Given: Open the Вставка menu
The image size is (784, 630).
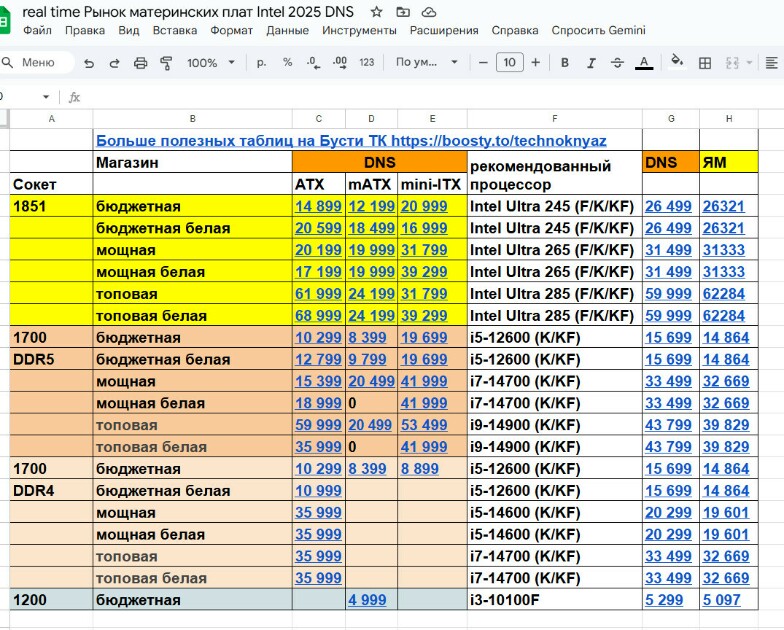Looking at the screenshot, I should pyautogui.click(x=174, y=30).
